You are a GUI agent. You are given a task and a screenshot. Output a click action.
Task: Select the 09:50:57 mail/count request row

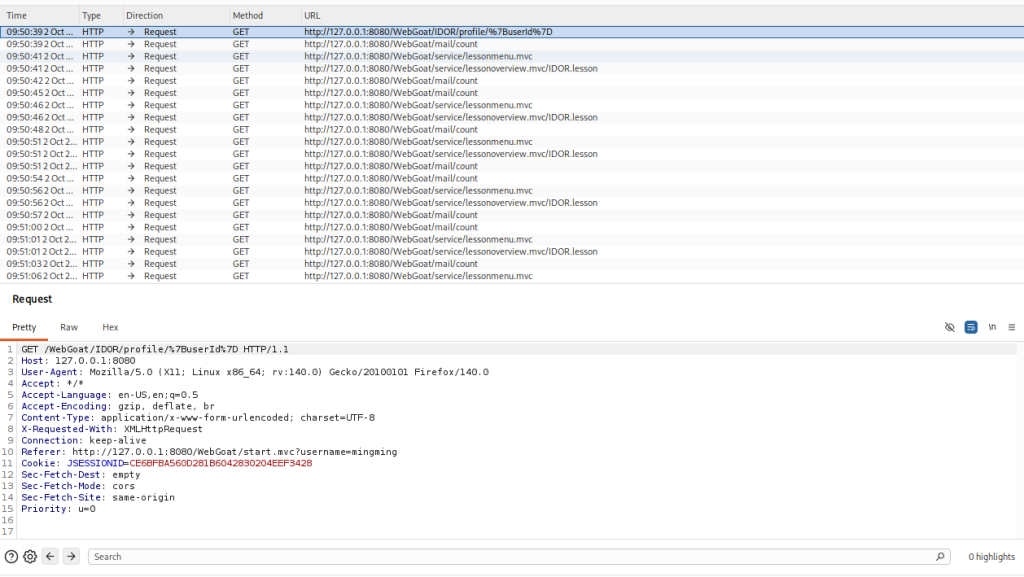512,215
